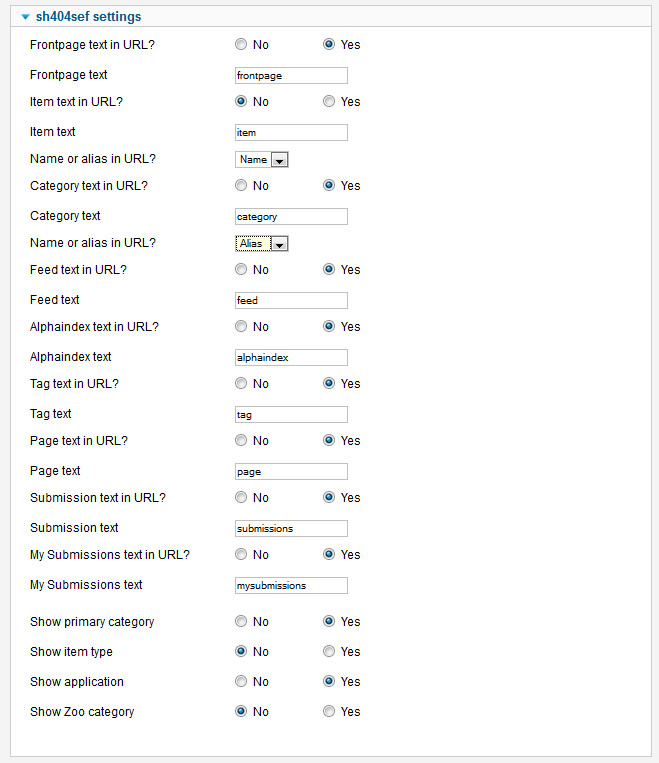Enable Show item type with Yes
The width and height of the screenshot is (659, 763).
[329, 652]
